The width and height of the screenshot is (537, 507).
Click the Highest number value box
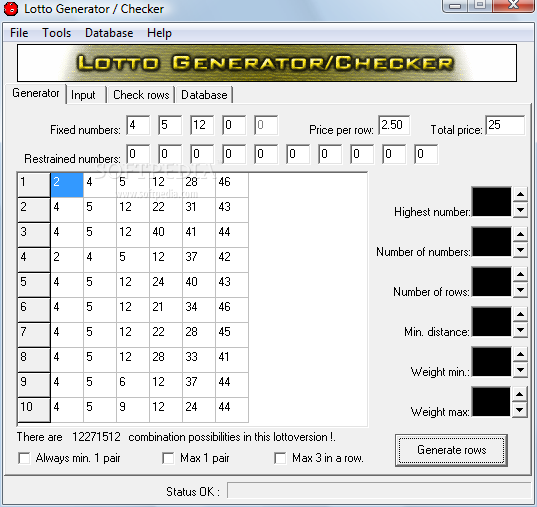[x=491, y=202]
